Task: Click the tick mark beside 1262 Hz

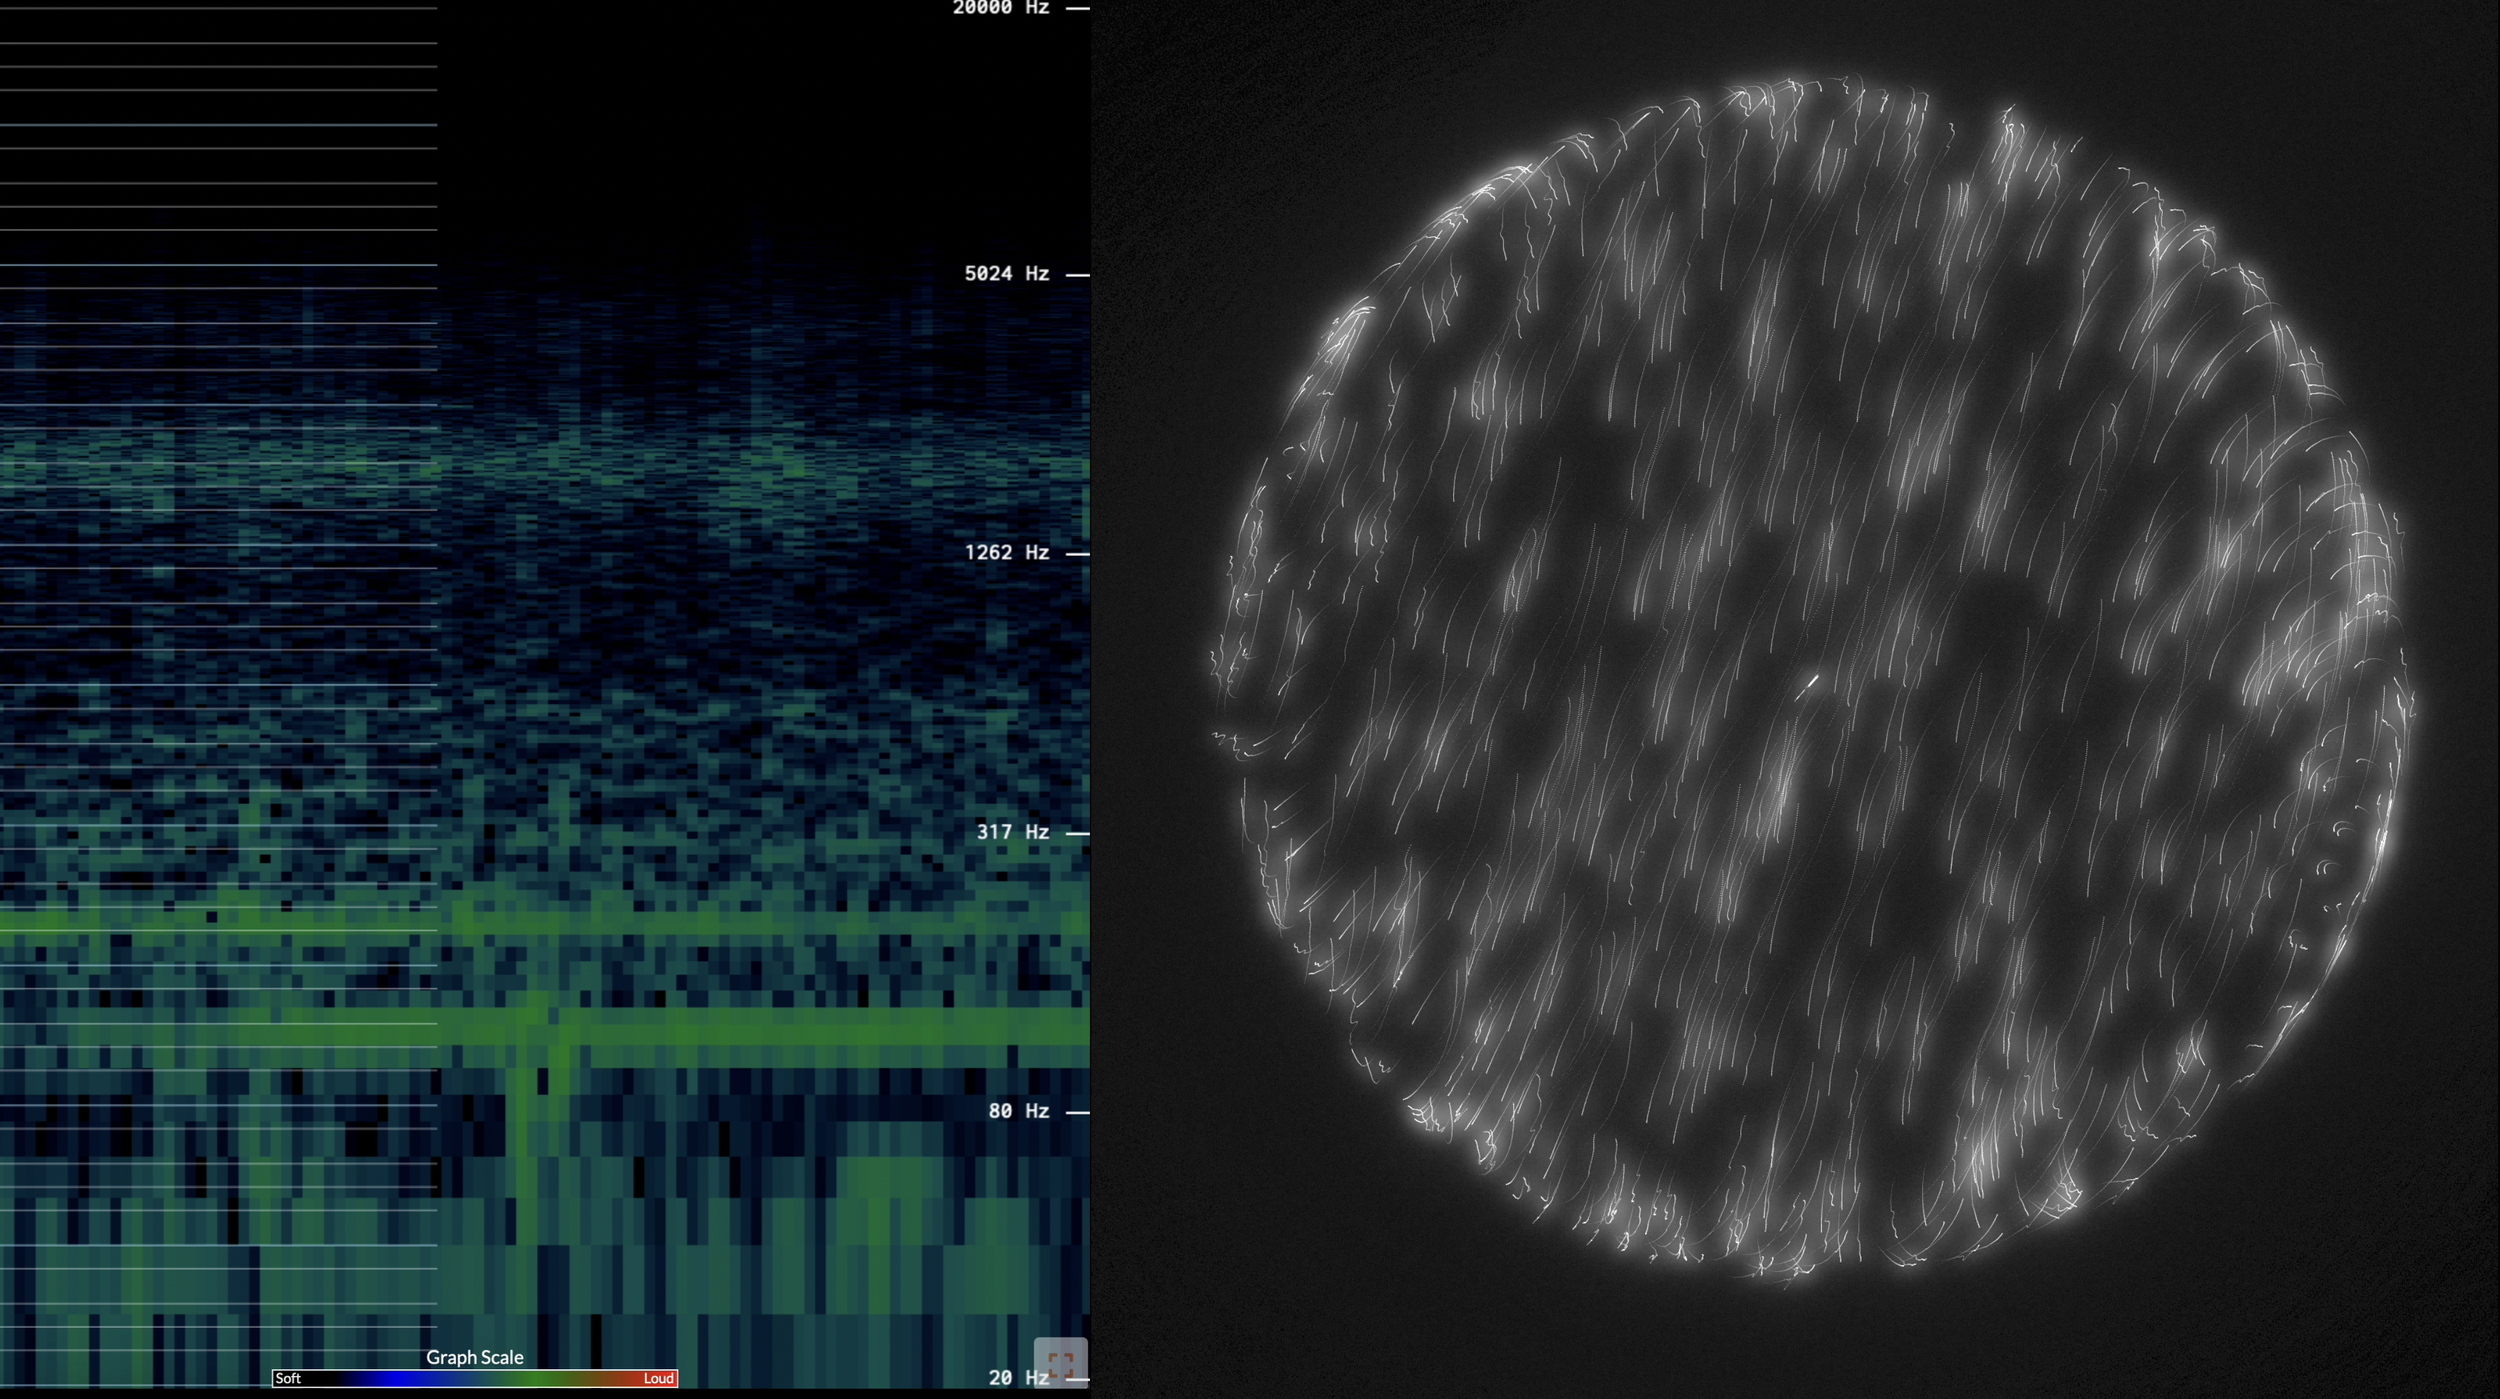Action: coord(1077,553)
